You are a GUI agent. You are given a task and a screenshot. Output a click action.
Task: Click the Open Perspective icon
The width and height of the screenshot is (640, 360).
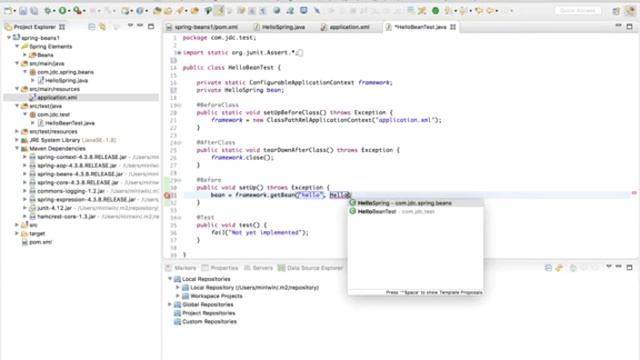[x=616, y=11]
